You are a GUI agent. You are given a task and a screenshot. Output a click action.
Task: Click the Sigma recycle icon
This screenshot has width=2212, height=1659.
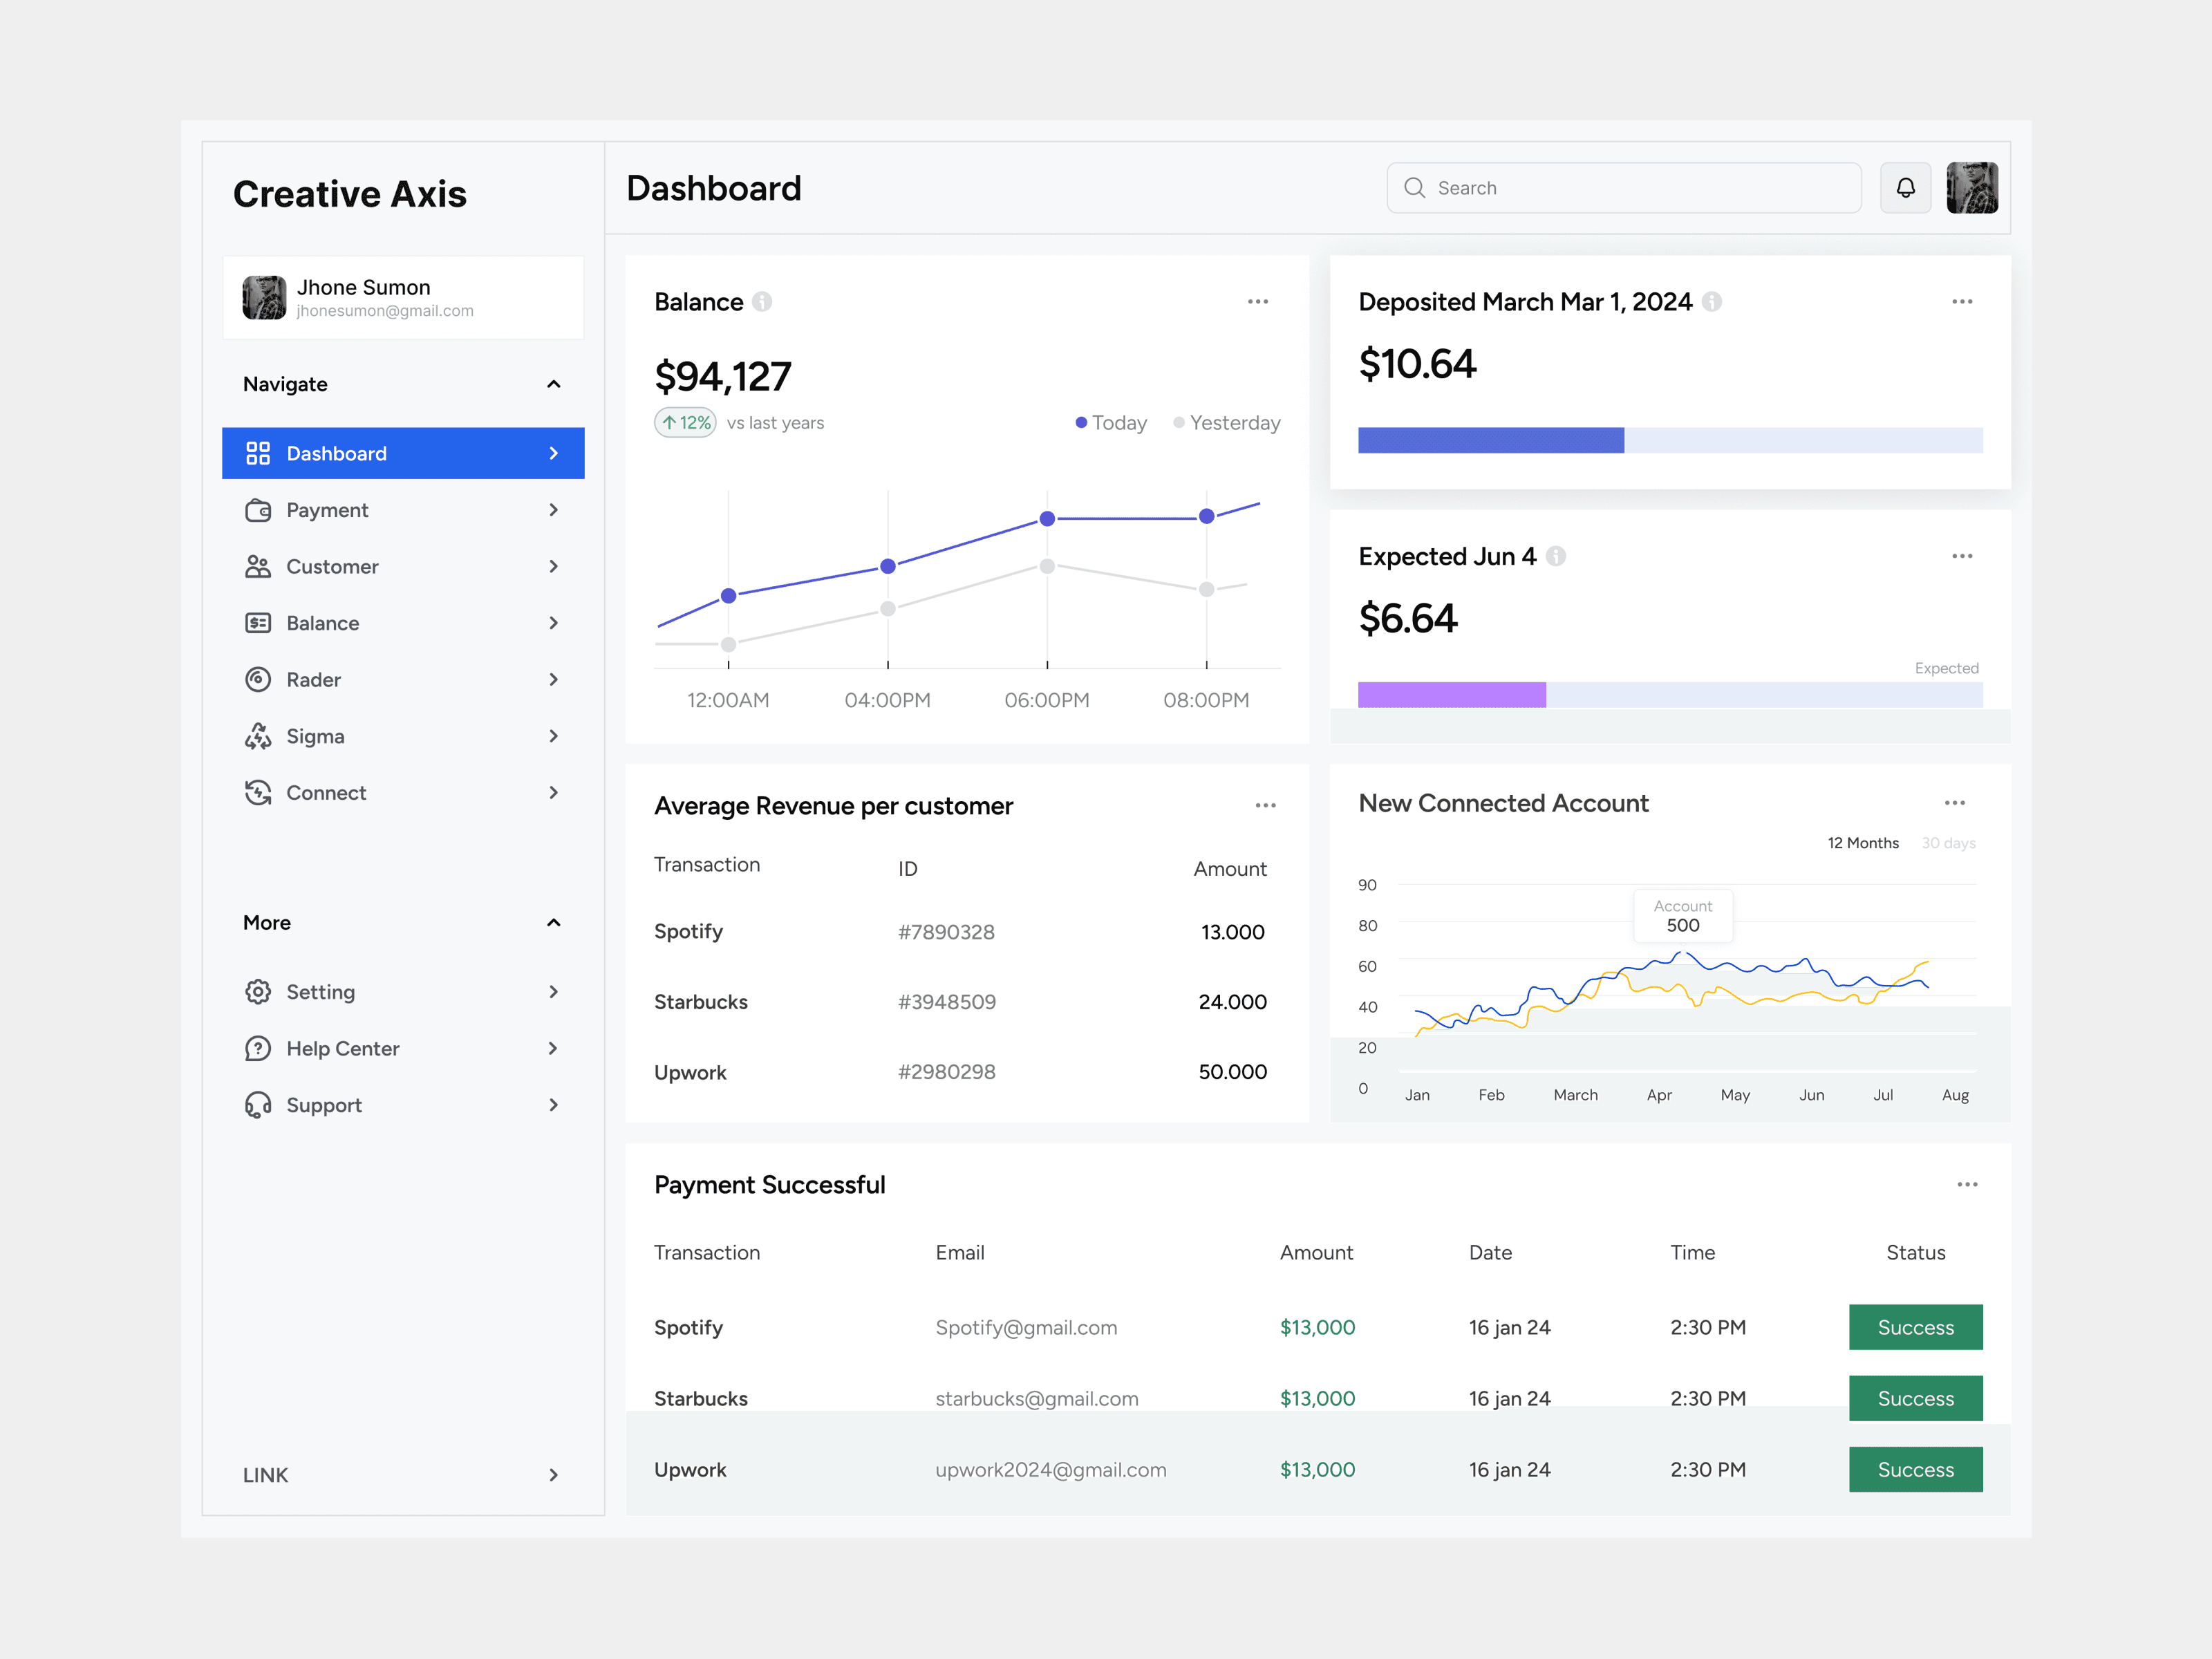(258, 737)
